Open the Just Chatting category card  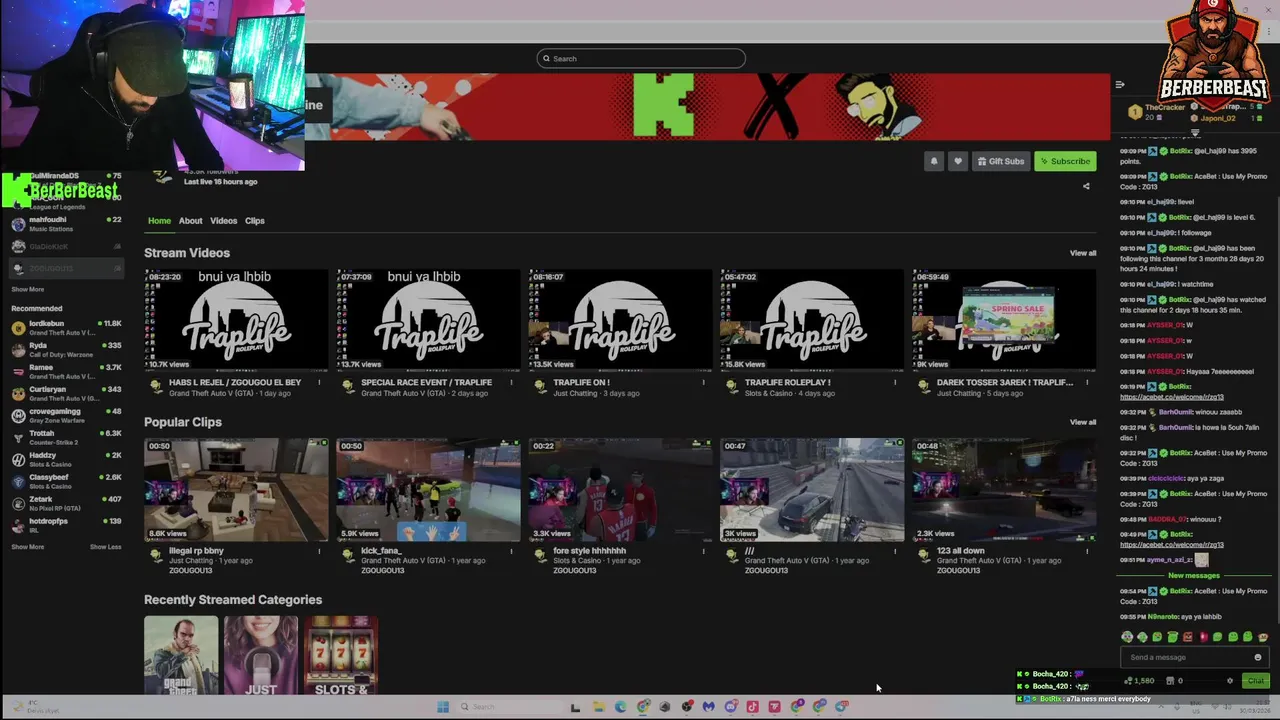(x=261, y=655)
